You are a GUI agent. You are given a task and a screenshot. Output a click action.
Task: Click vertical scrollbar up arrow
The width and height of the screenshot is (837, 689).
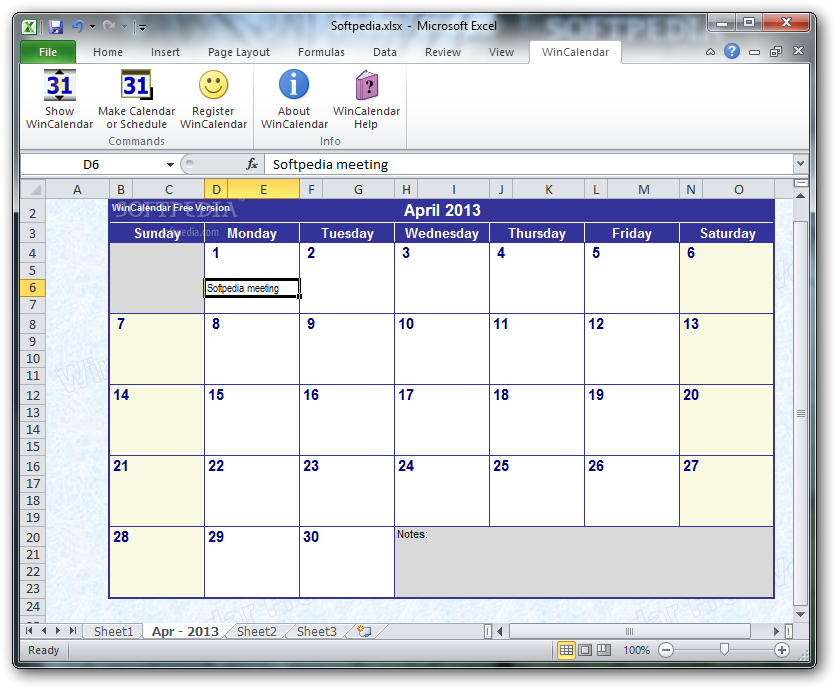coord(800,196)
